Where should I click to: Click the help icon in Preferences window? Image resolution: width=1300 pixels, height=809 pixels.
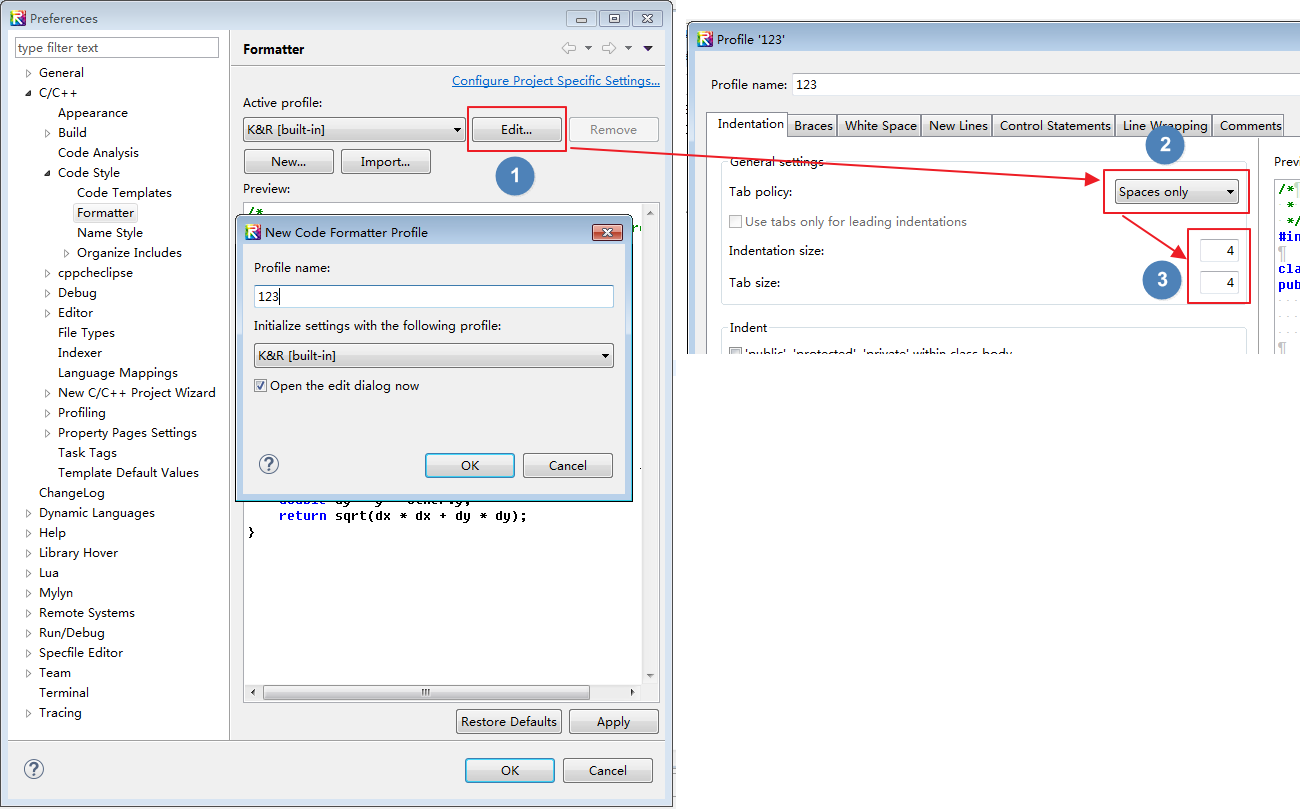point(34,769)
